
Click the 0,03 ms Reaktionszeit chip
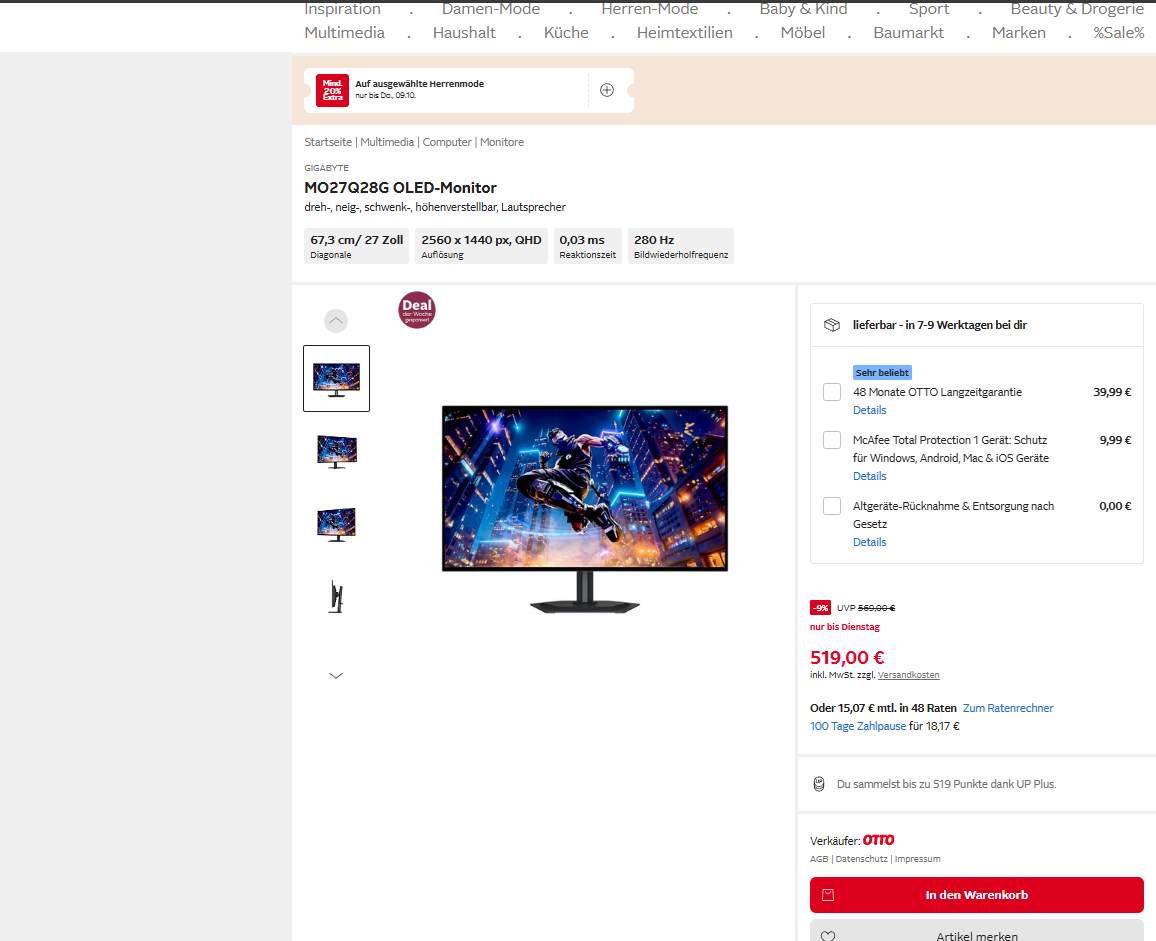pos(588,246)
